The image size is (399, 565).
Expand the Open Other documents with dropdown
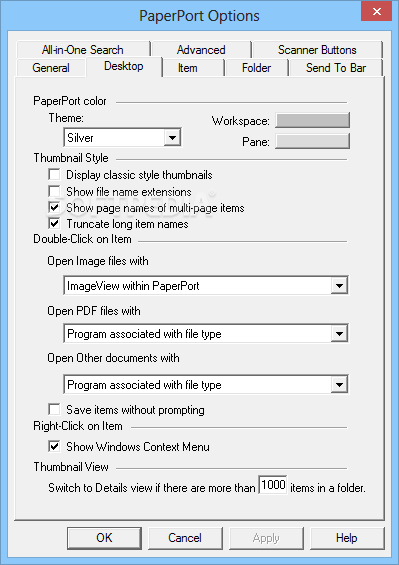coord(206,384)
